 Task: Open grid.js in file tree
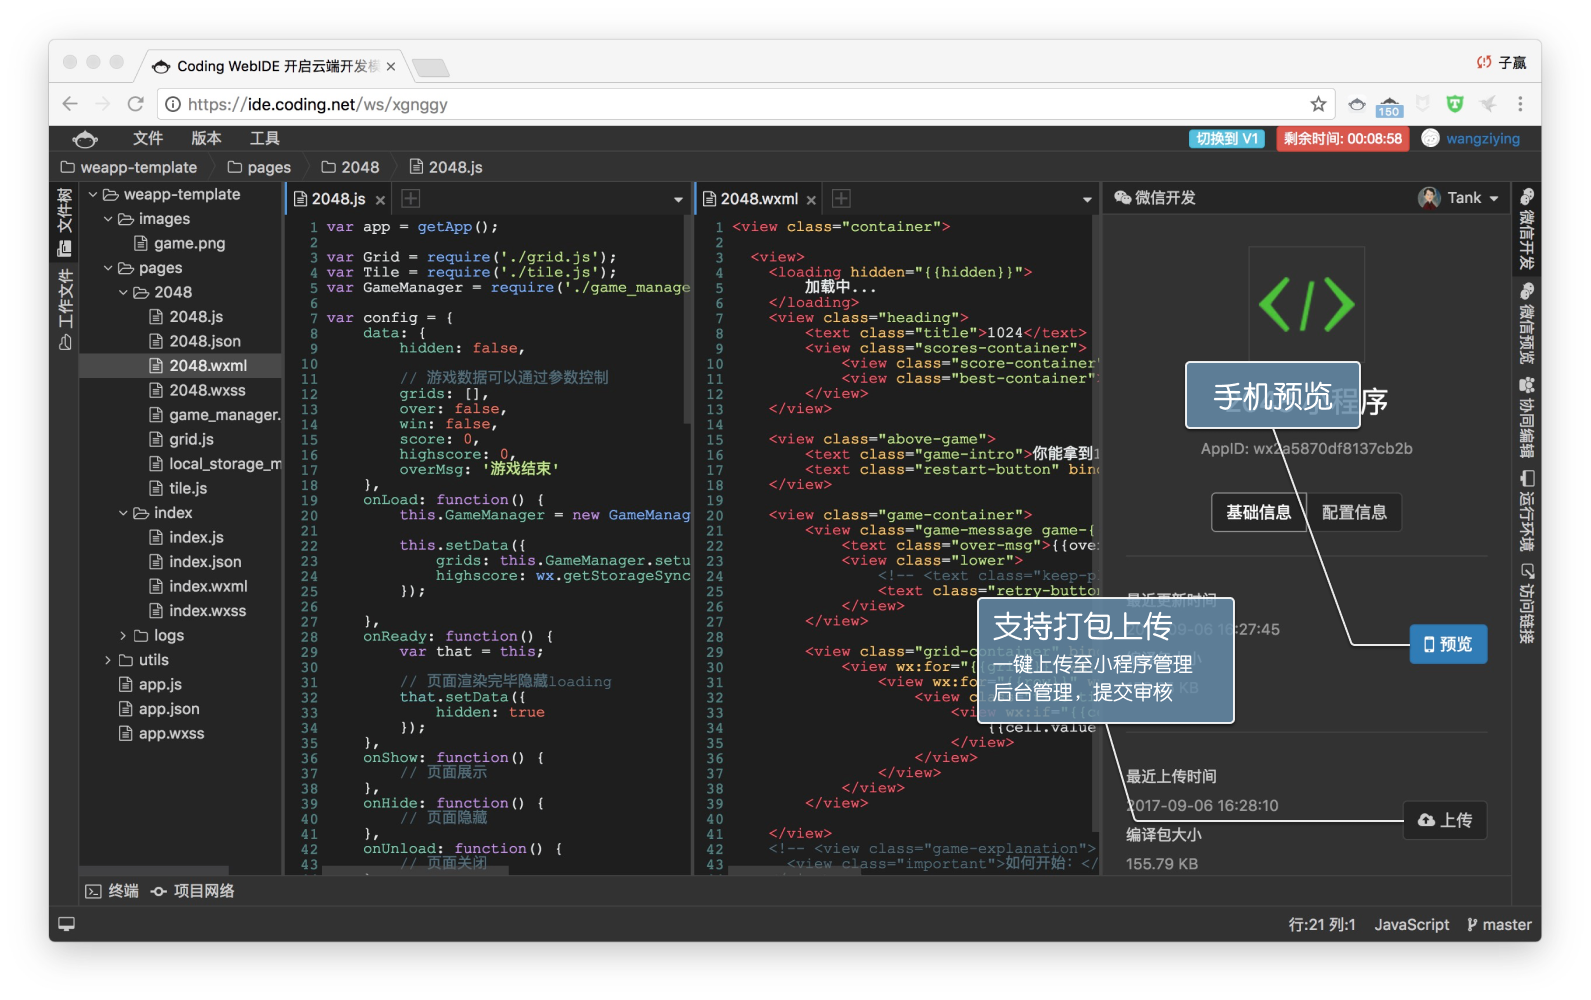point(181,439)
